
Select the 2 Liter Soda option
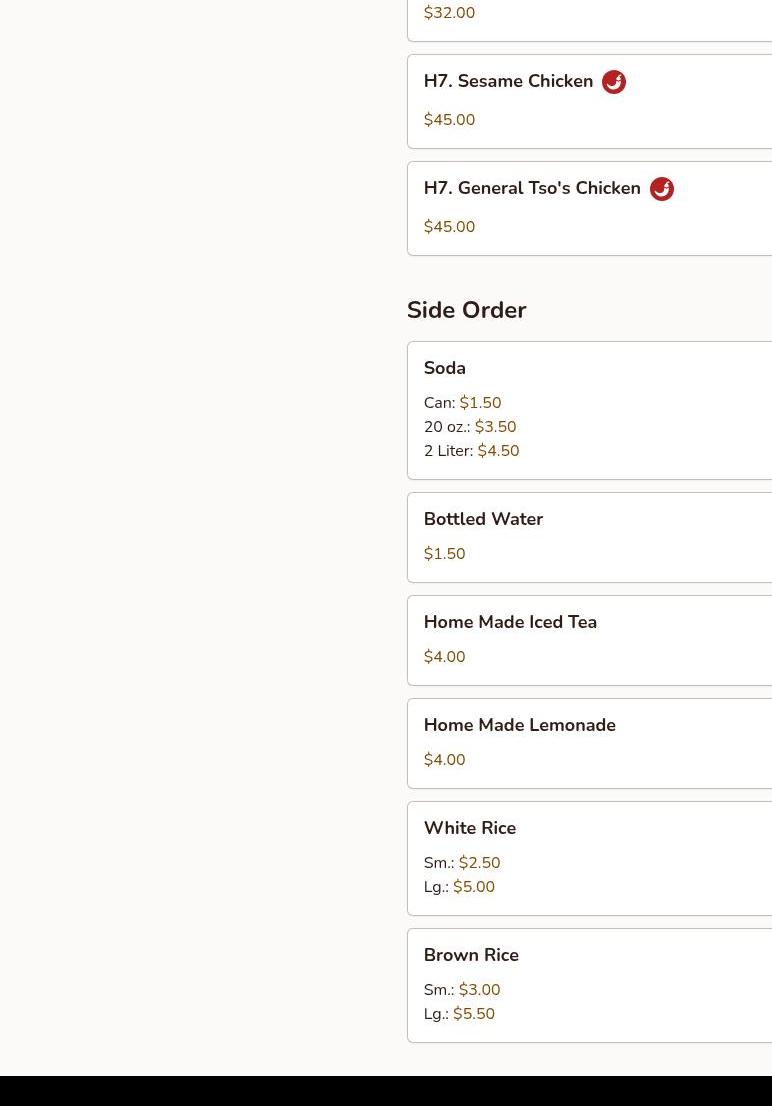point(471,451)
